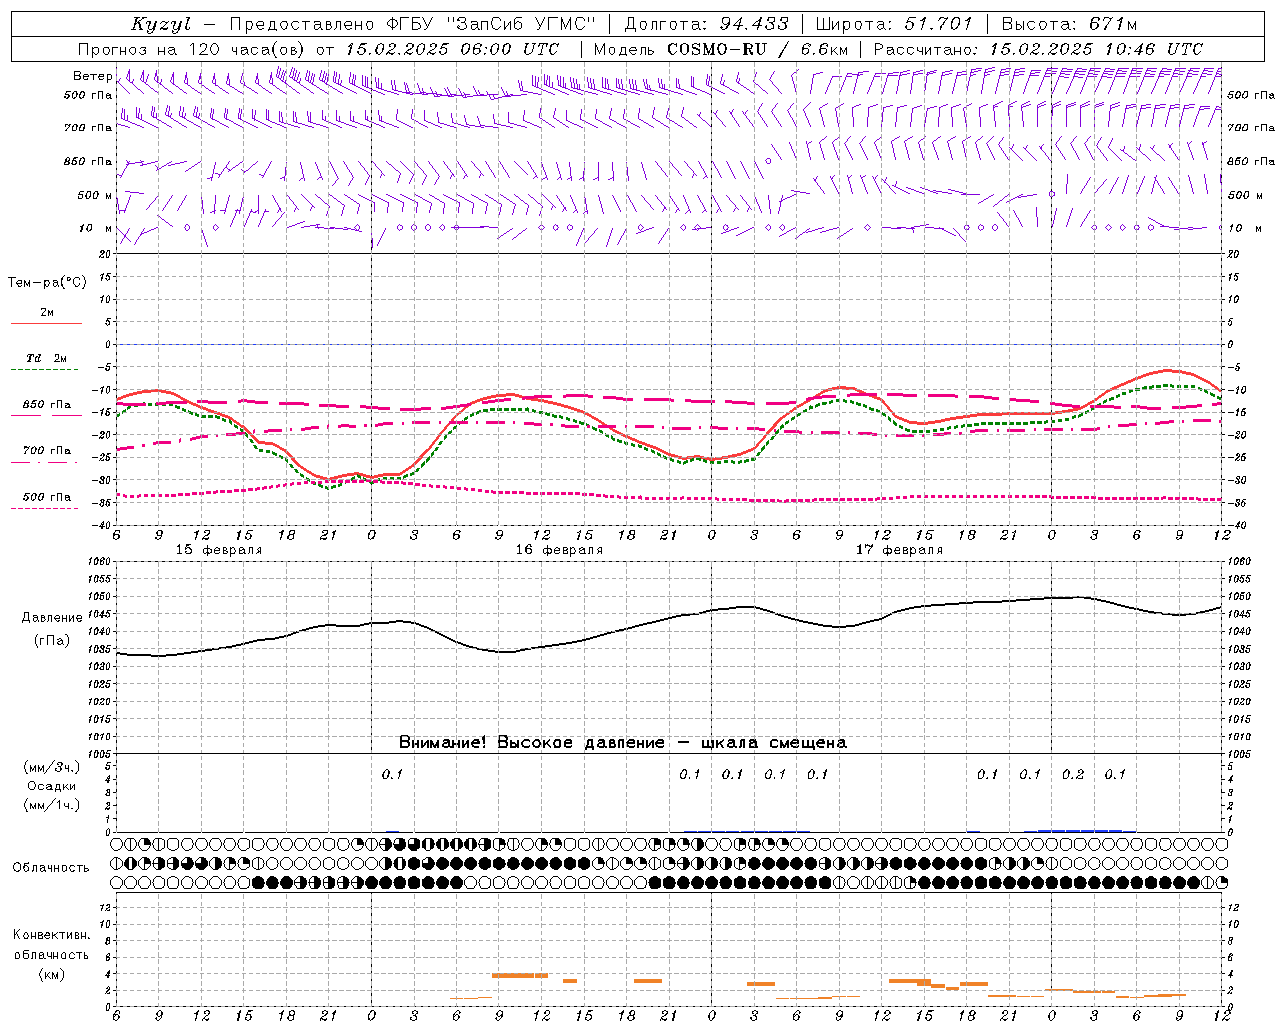1280x1024 pixels.
Task: Click the 15 февраля date label
Action: pos(219,550)
